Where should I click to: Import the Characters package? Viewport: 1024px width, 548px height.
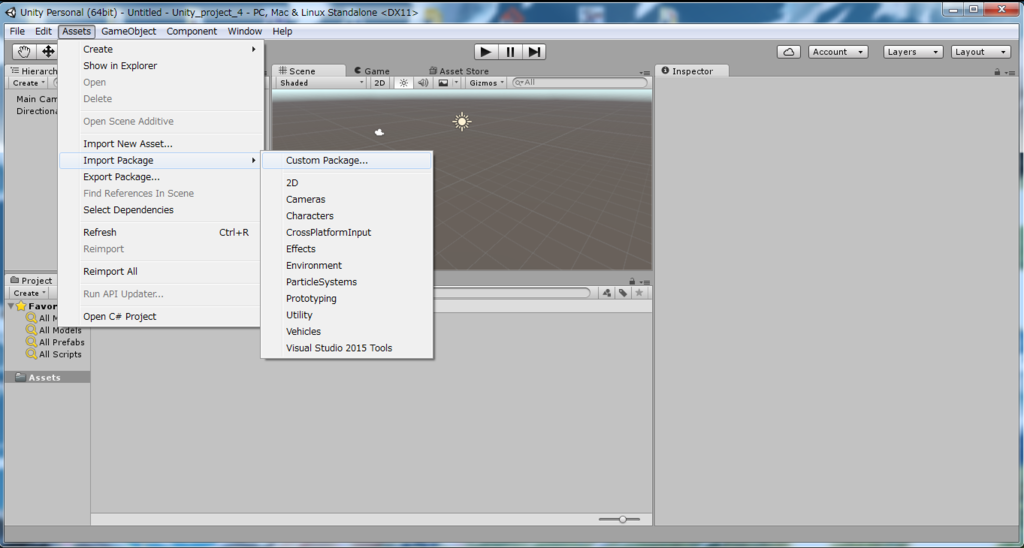[347, 216]
